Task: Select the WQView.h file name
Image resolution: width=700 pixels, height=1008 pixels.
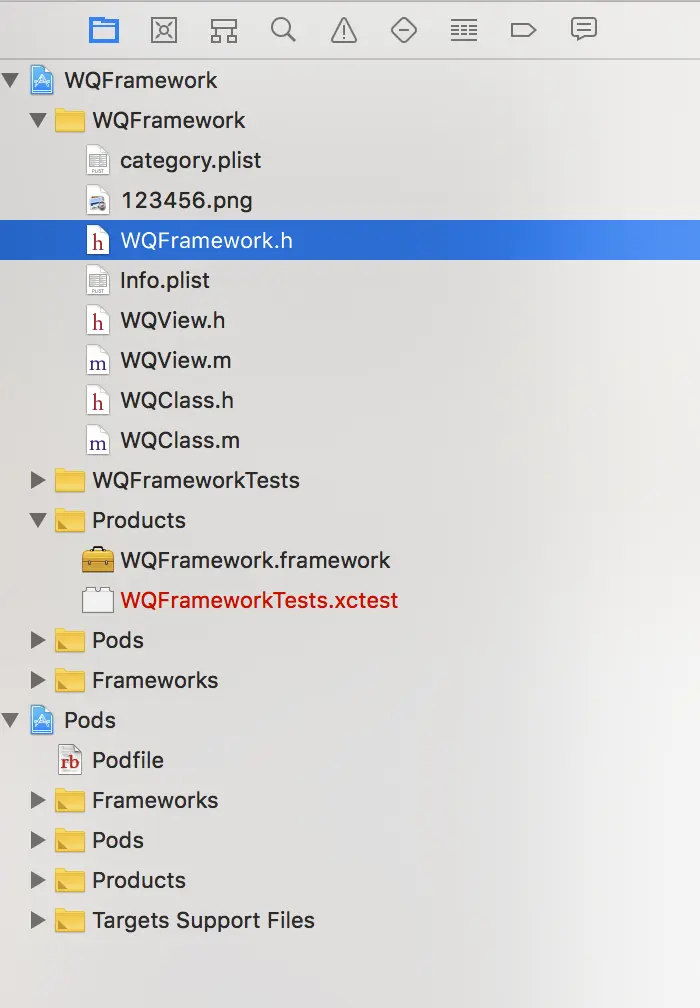Action: [173, 320]
